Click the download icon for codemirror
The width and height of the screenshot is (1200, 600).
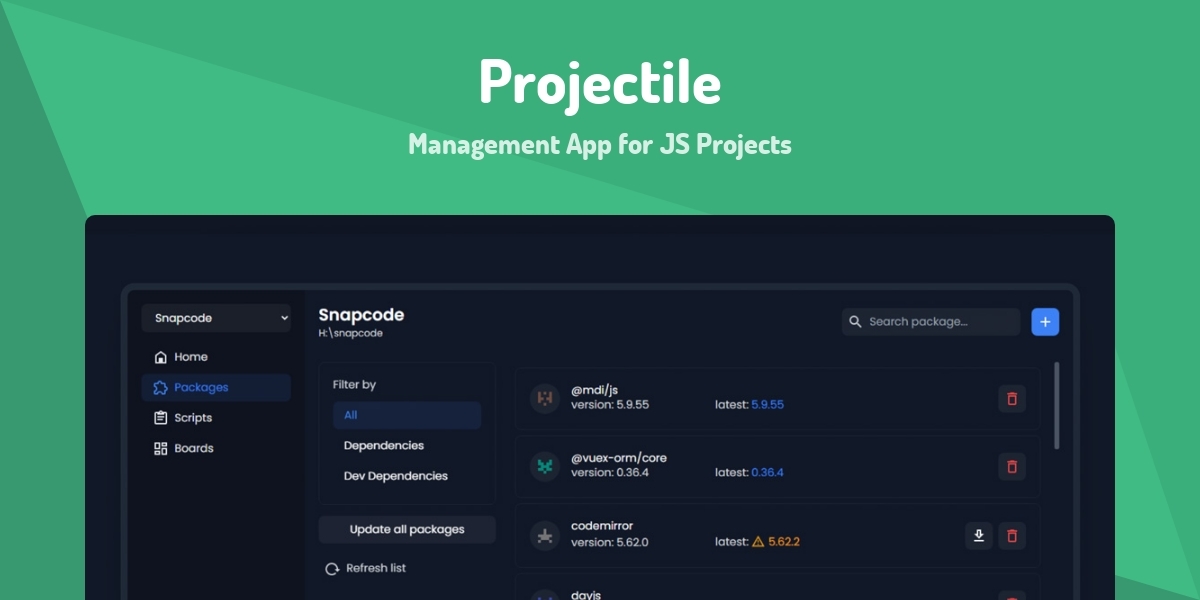[x=978, y=536]
